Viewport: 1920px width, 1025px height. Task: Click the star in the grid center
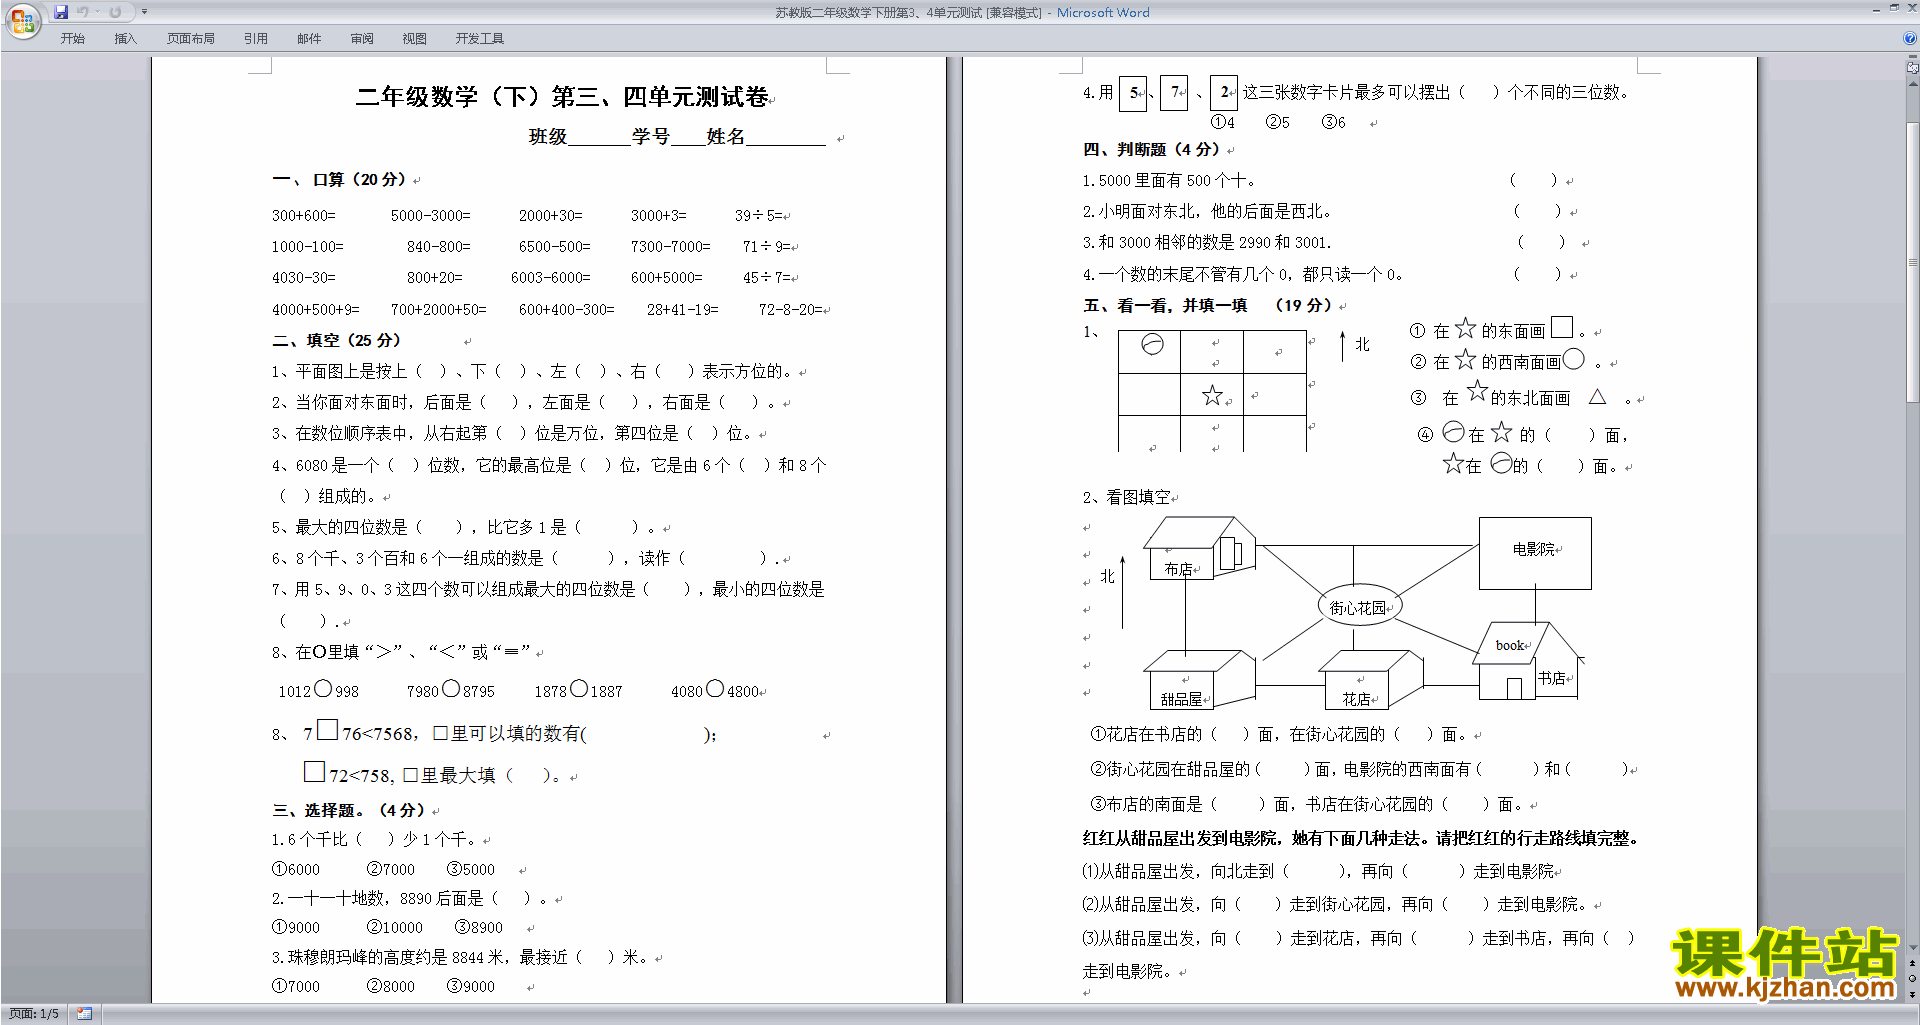pos(1212,396)
